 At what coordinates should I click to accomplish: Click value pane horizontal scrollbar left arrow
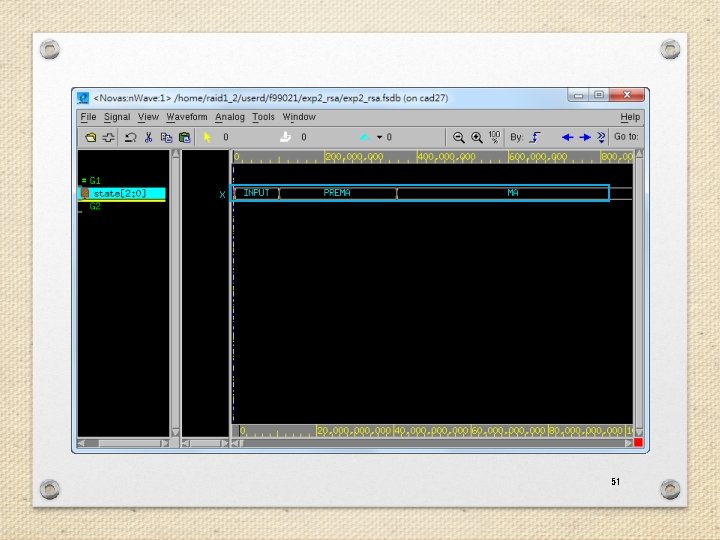pyautogui.click(x=185, y=444)
